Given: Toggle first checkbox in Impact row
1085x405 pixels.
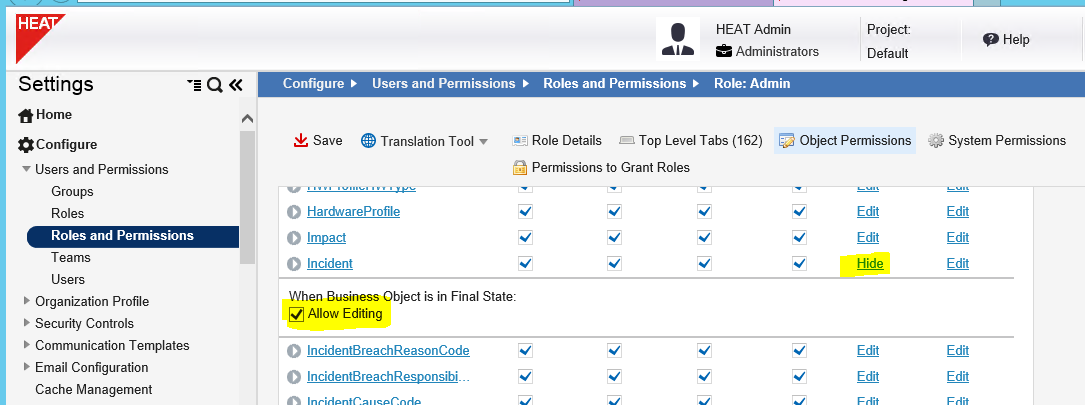Looking at the screenshot, I should [526, 238].
